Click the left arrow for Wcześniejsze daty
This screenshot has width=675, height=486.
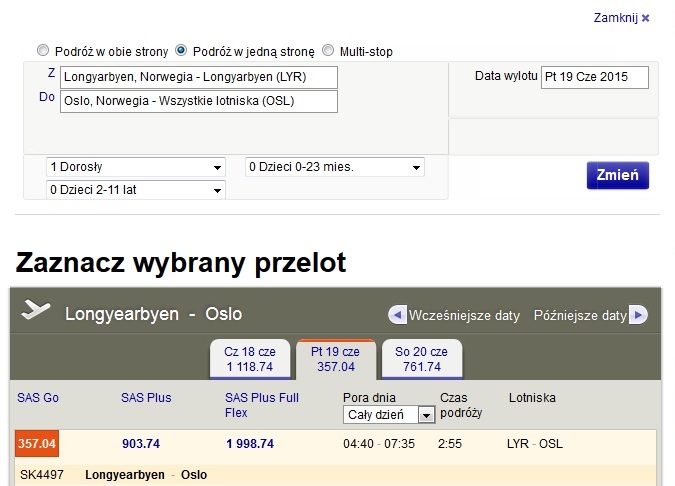coord(397,315)
